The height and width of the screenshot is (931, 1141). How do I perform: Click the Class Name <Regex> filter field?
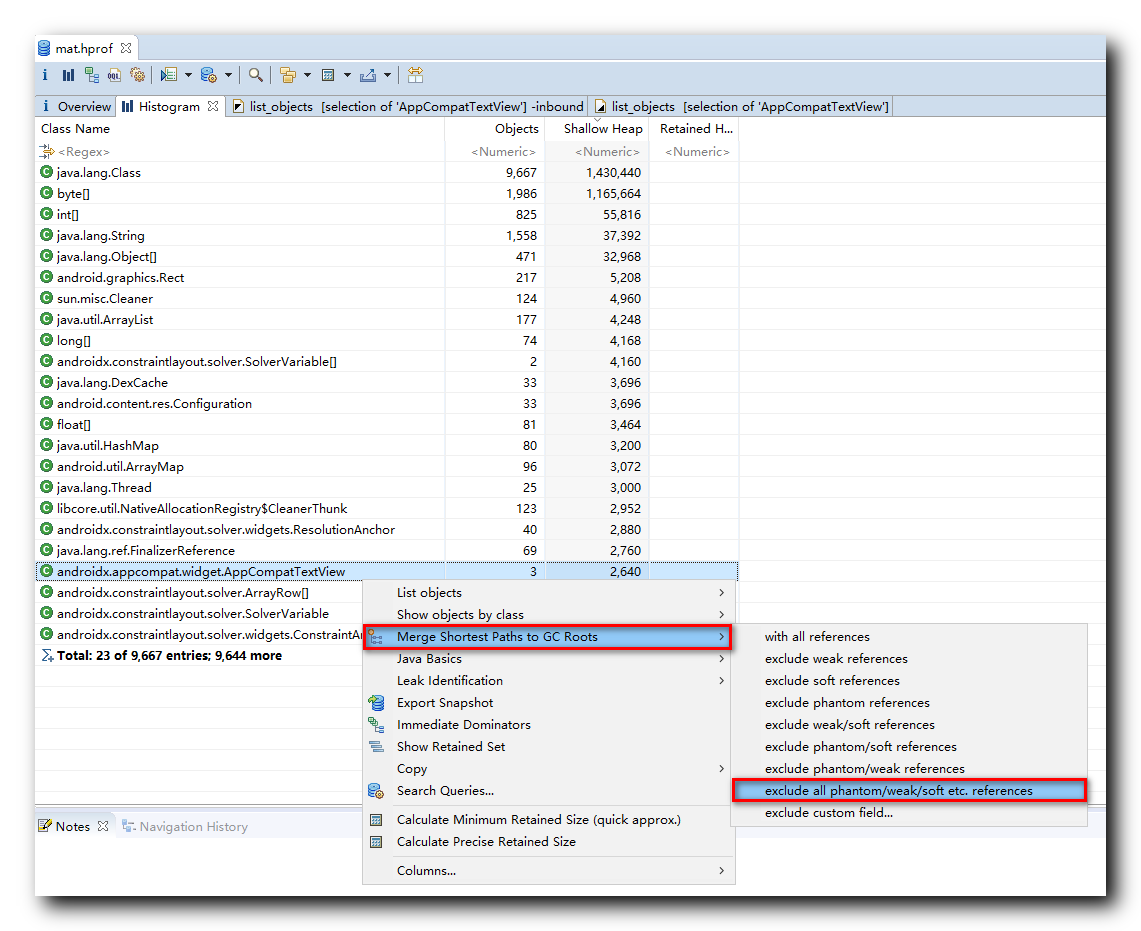click(240, 151)
